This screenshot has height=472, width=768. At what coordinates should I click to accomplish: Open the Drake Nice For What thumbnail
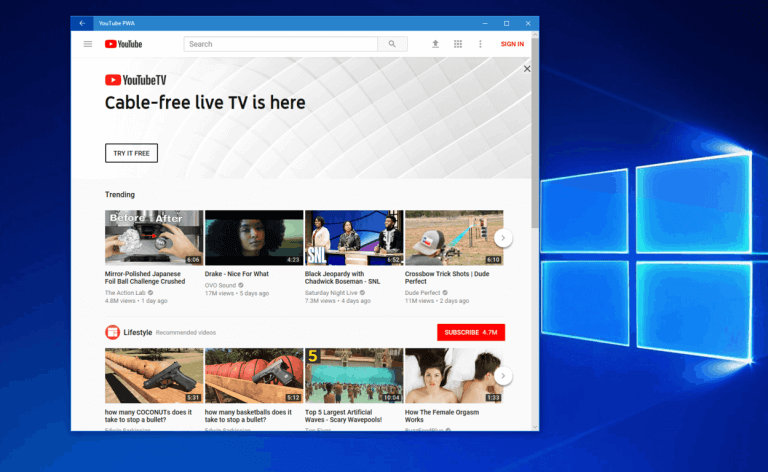coord(254,238)
